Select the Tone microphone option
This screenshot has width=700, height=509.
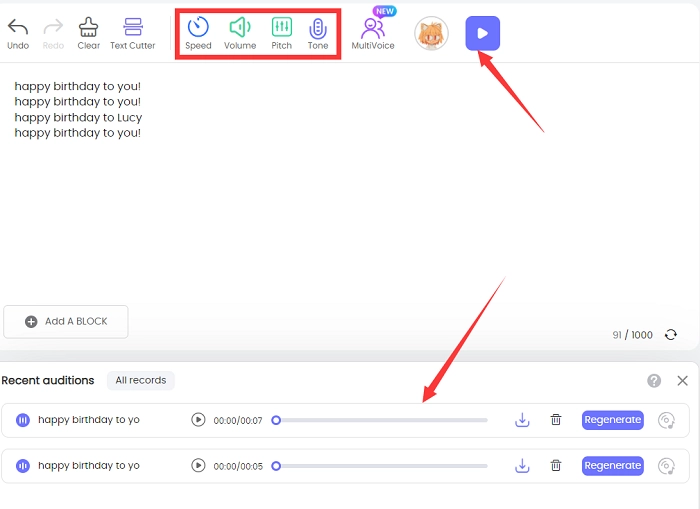[x=318, y=28]
